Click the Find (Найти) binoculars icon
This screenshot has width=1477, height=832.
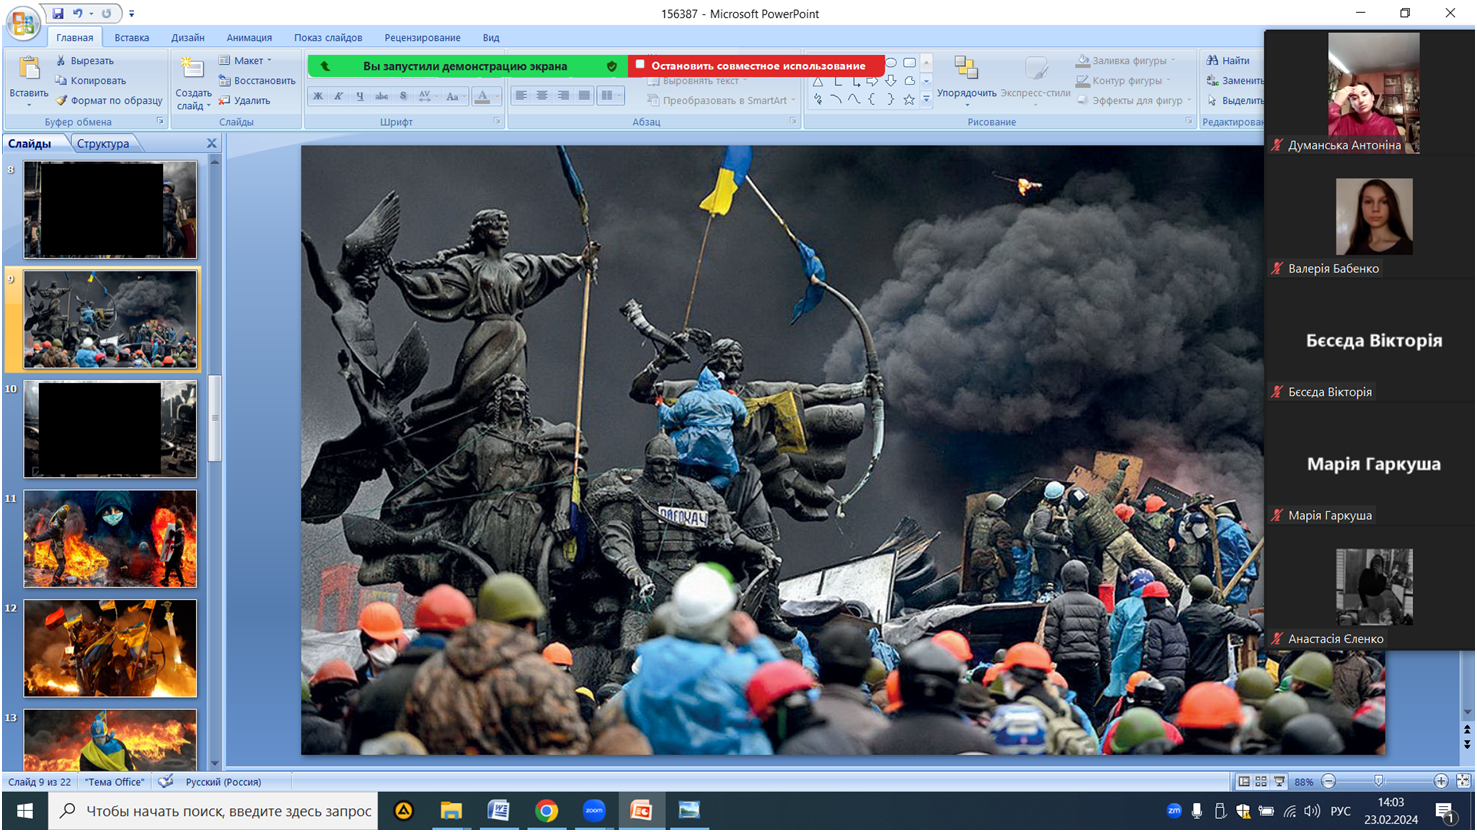pos(1213,61)
